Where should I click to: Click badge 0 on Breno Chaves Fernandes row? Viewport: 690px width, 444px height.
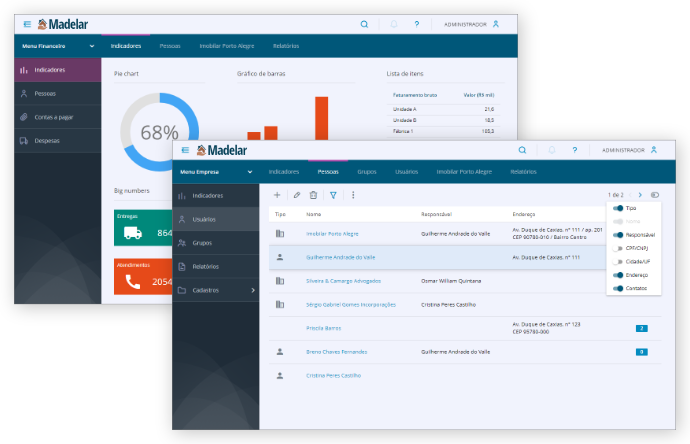[642, 352]
